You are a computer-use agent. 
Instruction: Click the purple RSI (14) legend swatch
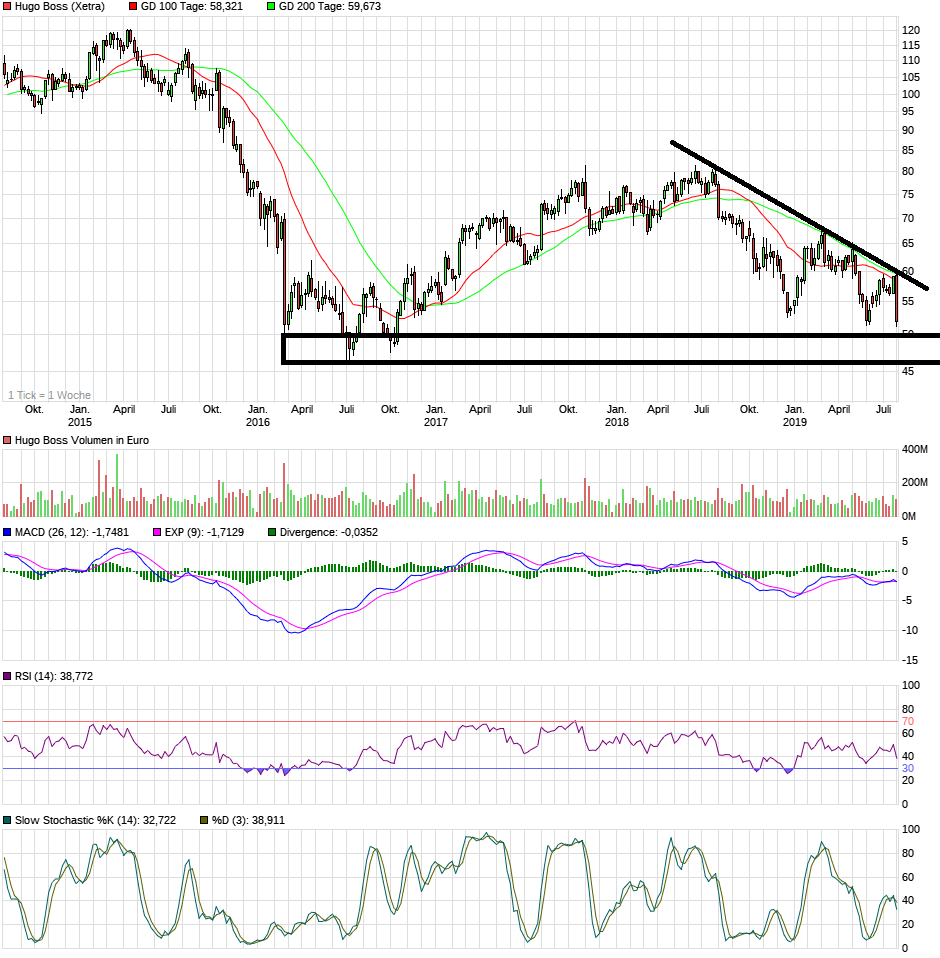[x=7, y=677]
